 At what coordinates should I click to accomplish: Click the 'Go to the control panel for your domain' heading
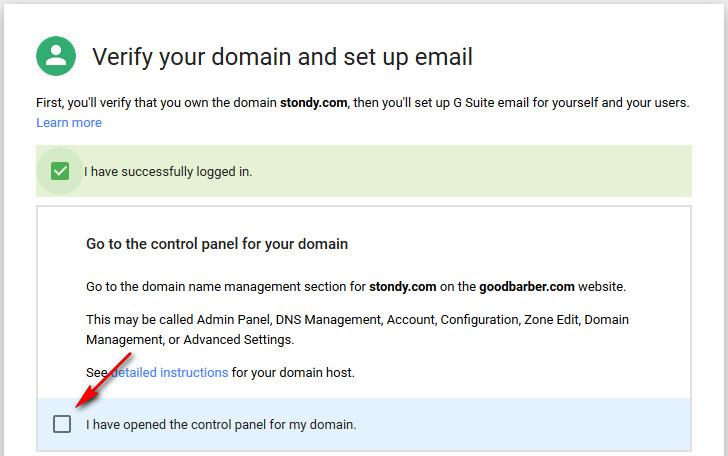[217, 244]
